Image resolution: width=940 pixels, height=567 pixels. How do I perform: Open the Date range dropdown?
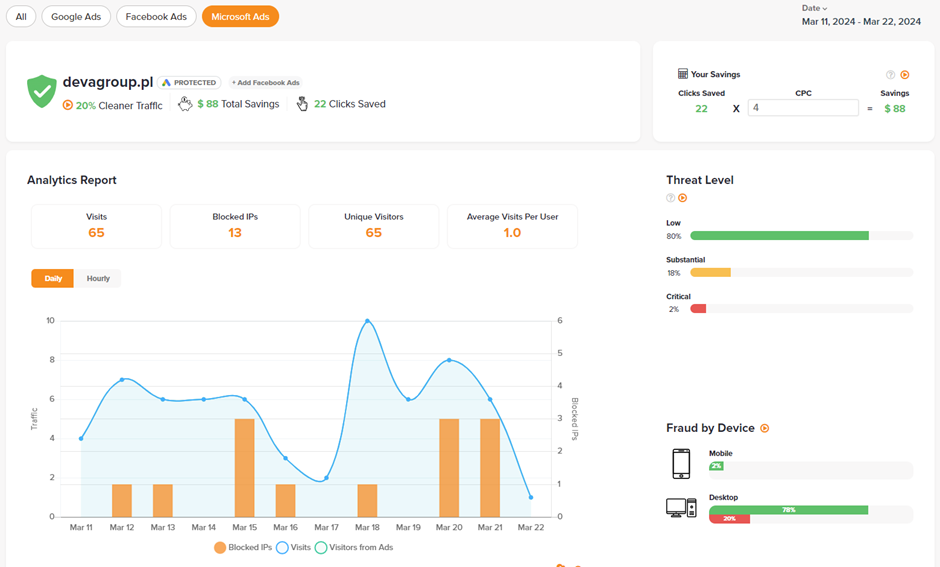(815, 8)
